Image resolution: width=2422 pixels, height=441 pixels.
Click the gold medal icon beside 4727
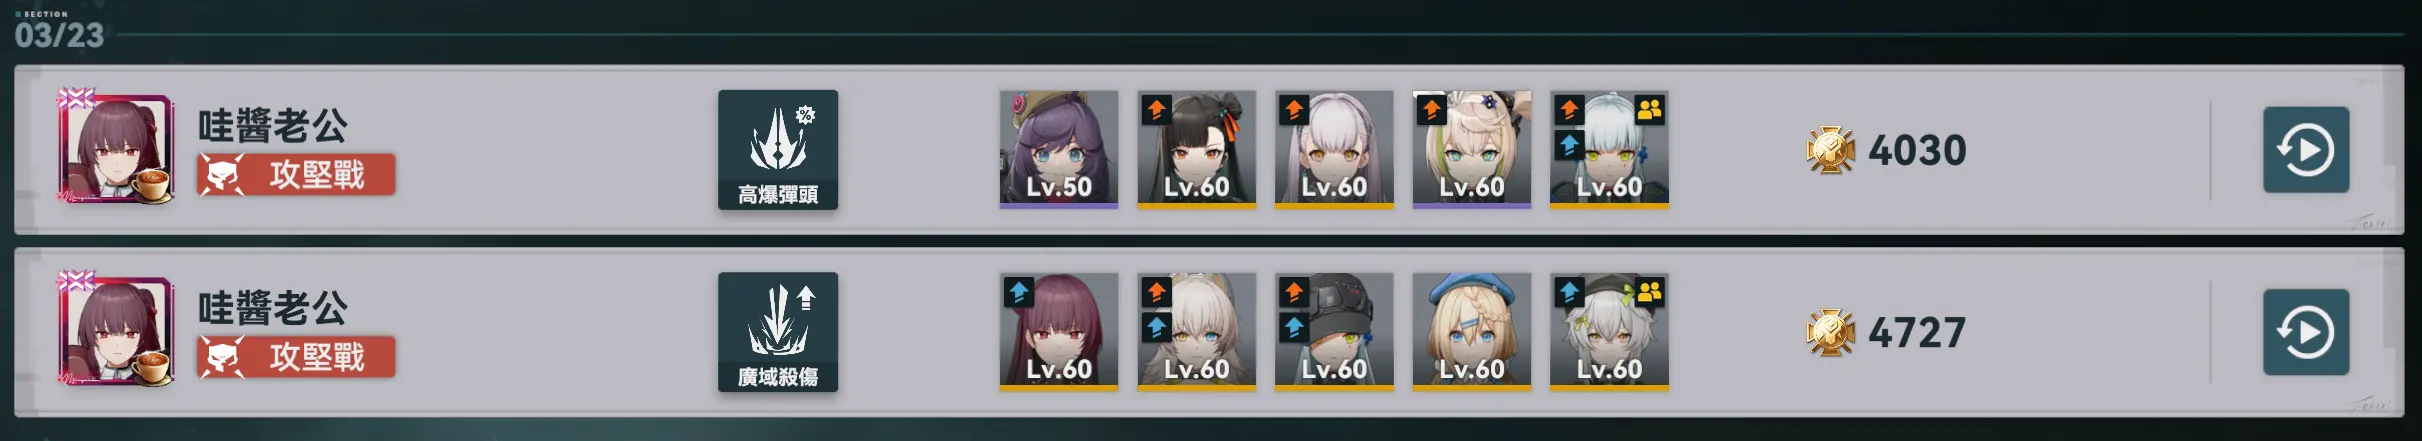point(1830,332)
